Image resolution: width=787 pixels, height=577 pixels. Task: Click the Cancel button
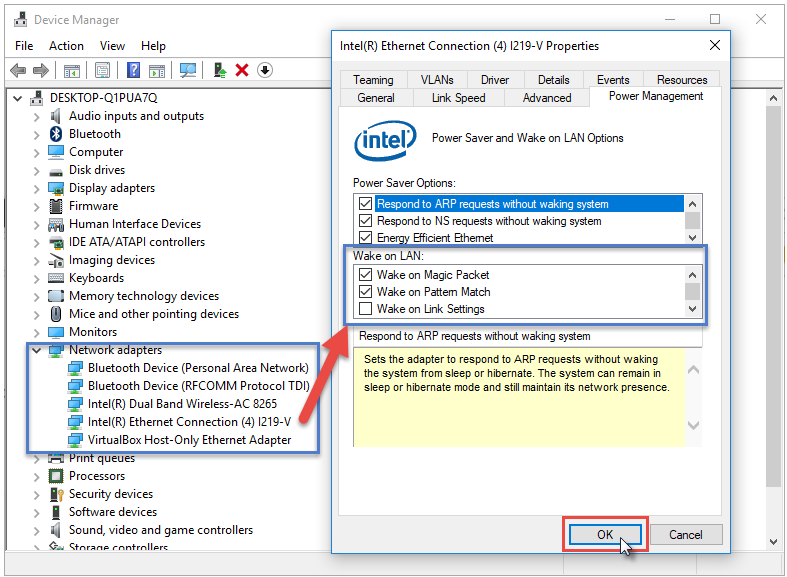[686, 534]
